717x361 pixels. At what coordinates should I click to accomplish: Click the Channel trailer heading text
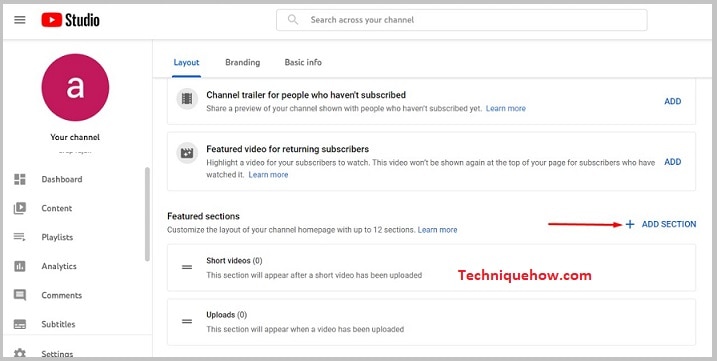click(306, 95)
